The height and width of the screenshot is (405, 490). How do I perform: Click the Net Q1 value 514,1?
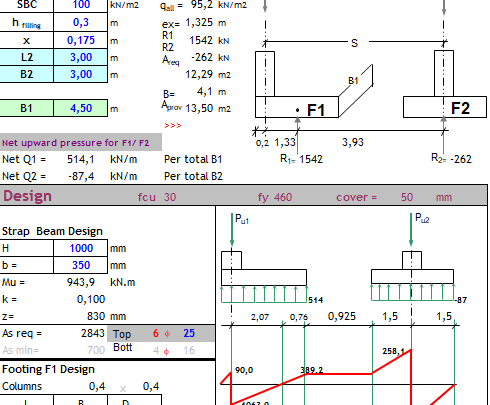point(81,159)
